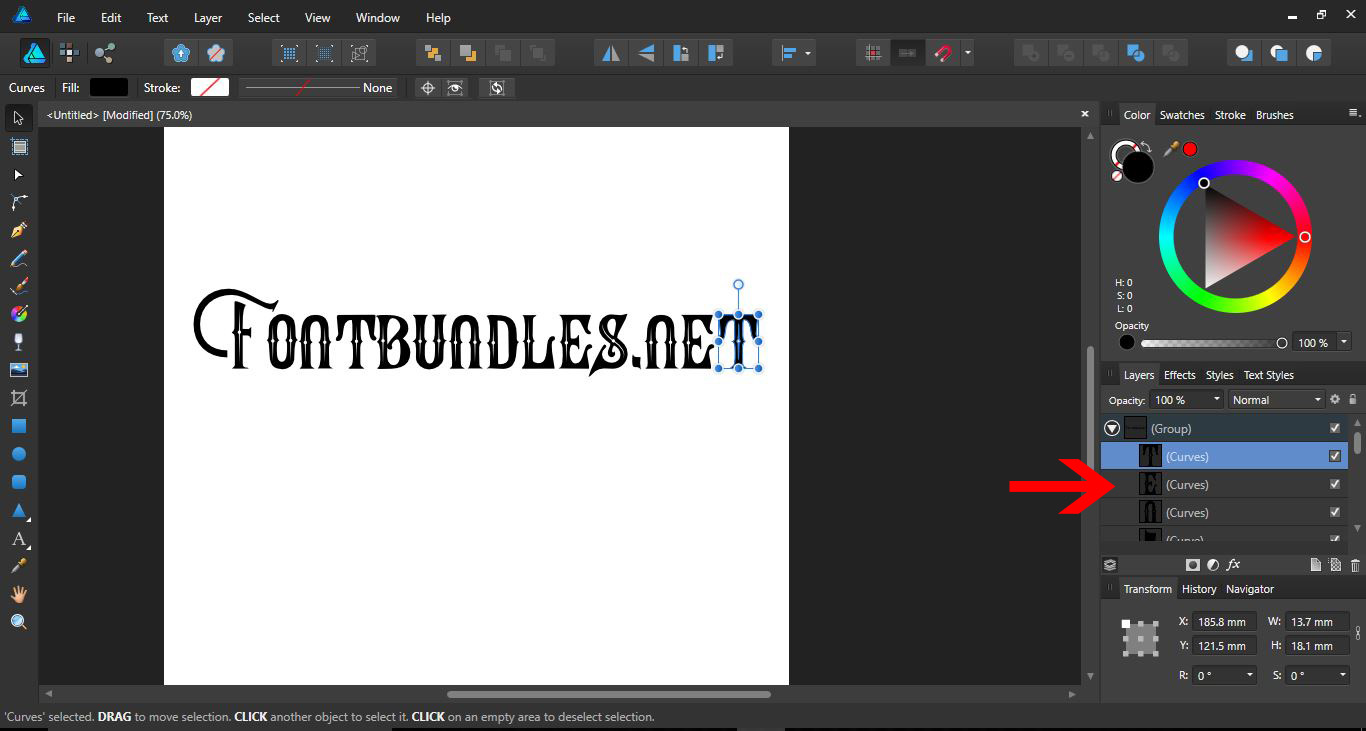Uncheck the Group layer visibility checkbox

click(x=1334, y=428)
